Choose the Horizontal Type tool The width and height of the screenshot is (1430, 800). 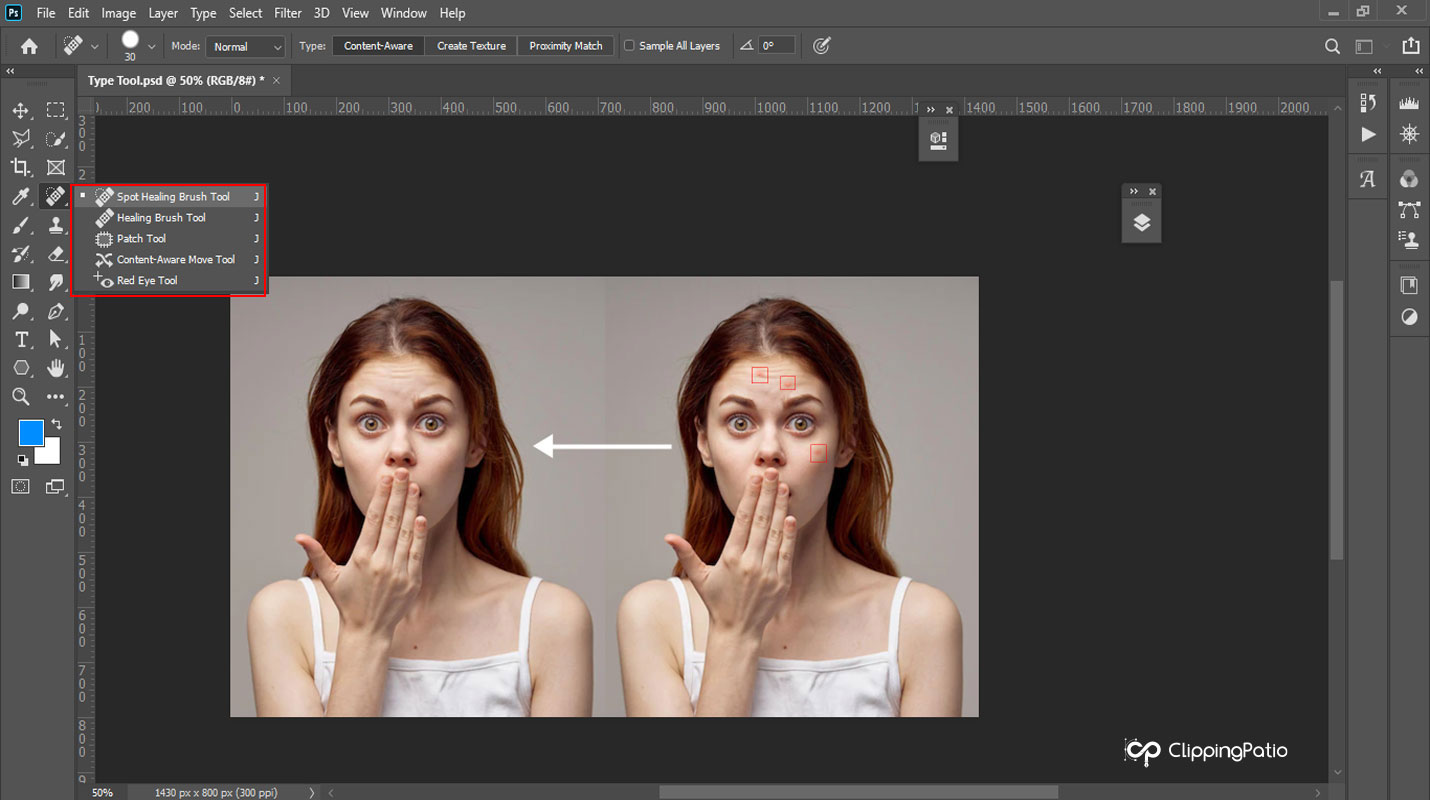21,339
